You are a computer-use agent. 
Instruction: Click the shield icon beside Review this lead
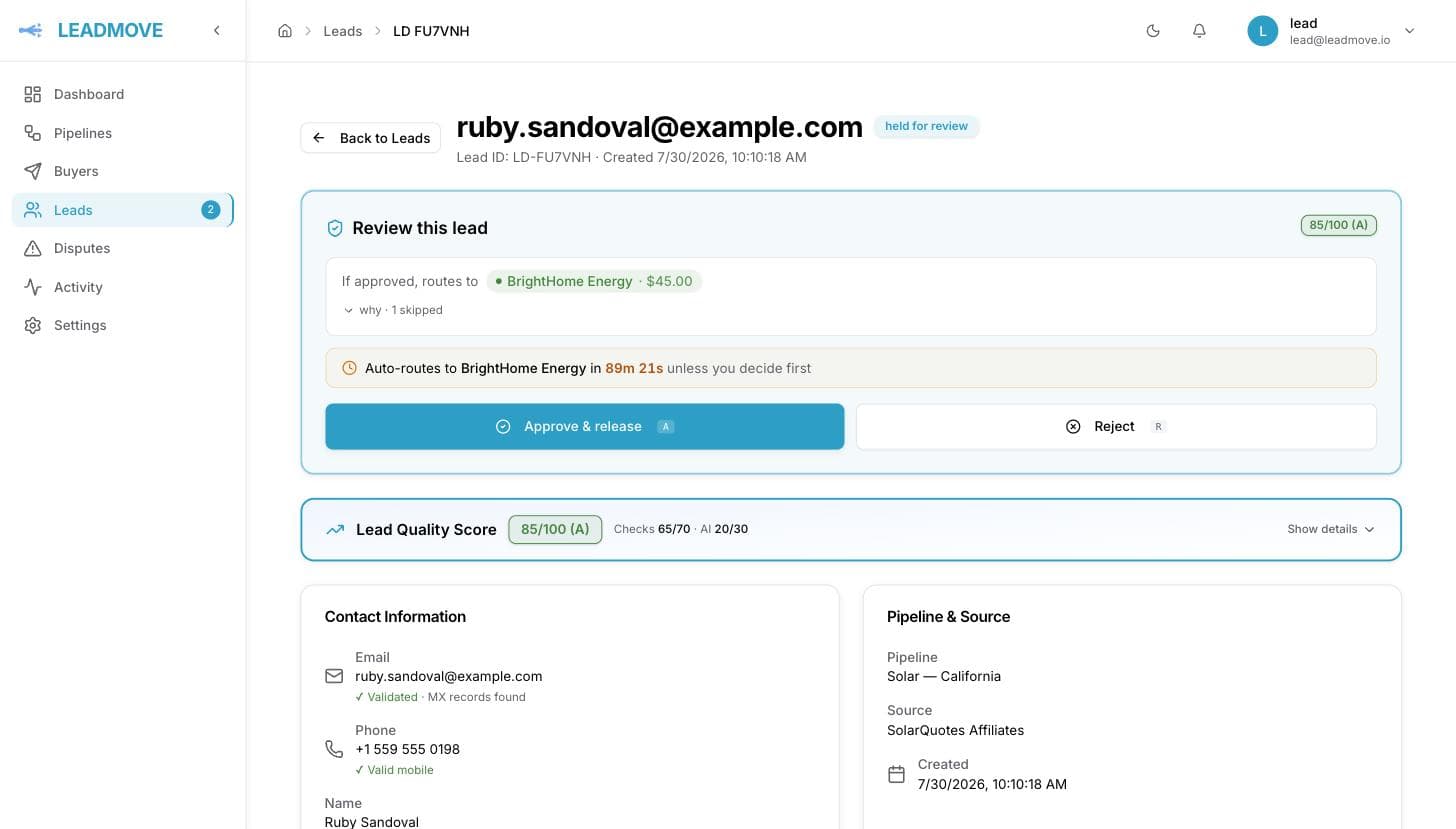click(335, 228)
